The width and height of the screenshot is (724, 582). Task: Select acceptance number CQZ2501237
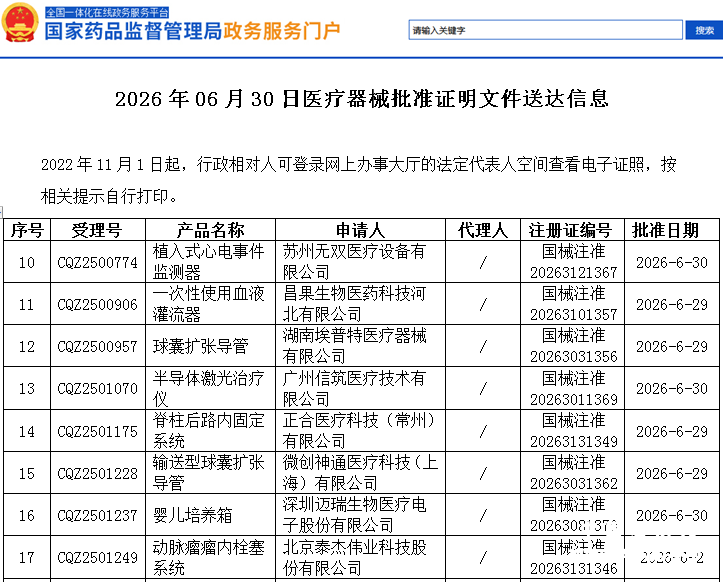coord(97,515)
